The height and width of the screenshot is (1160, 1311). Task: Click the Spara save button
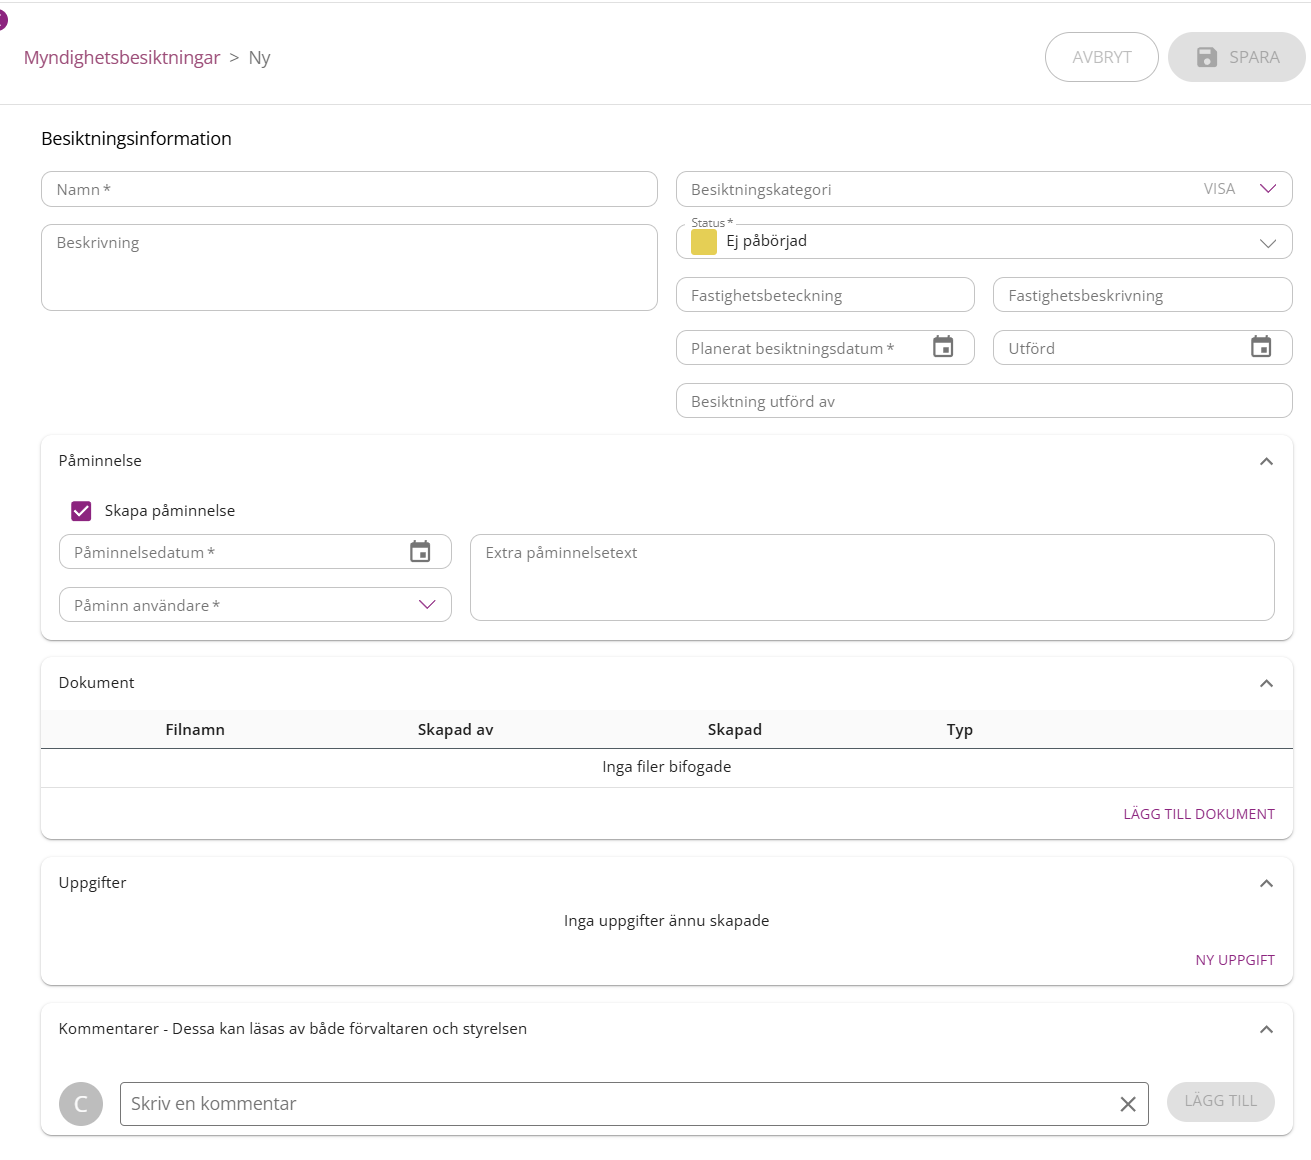point(1237,57)
